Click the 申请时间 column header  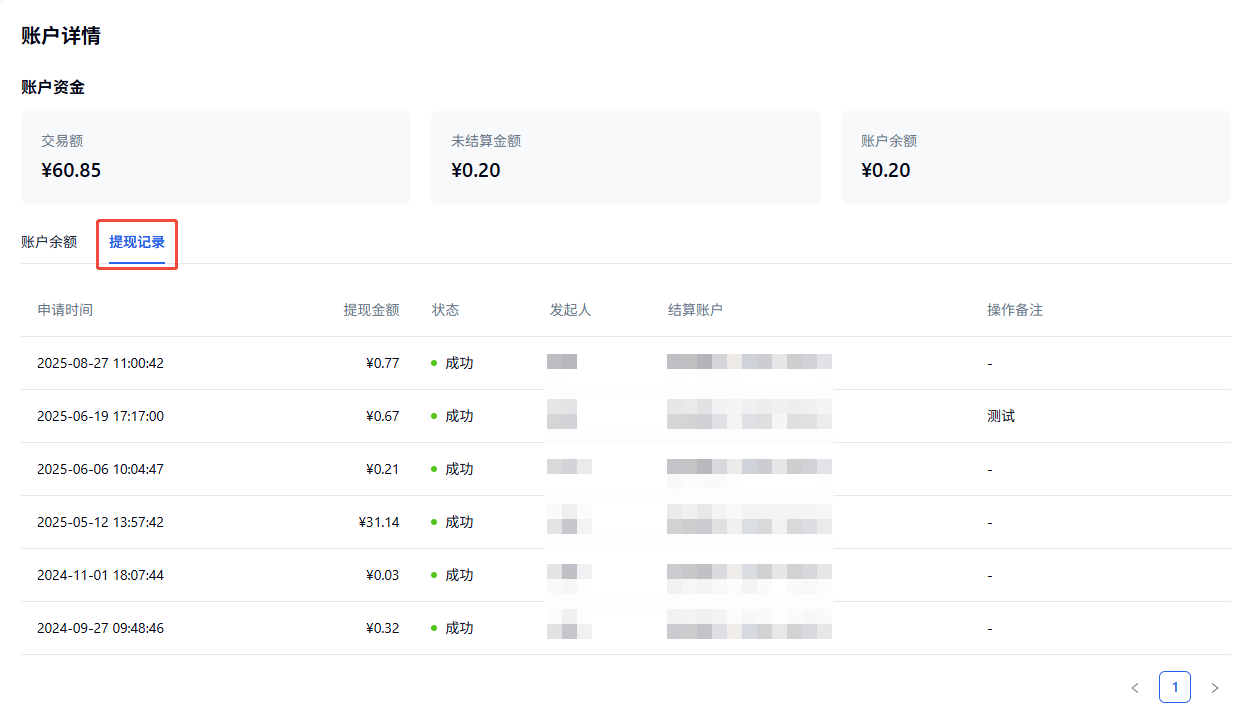pos(65,310)
